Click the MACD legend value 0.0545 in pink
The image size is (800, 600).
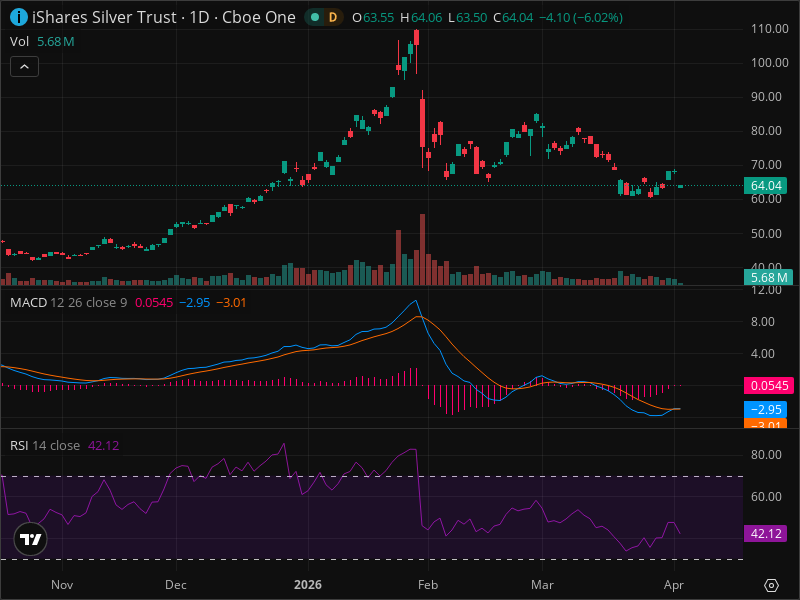click(154, 303)
